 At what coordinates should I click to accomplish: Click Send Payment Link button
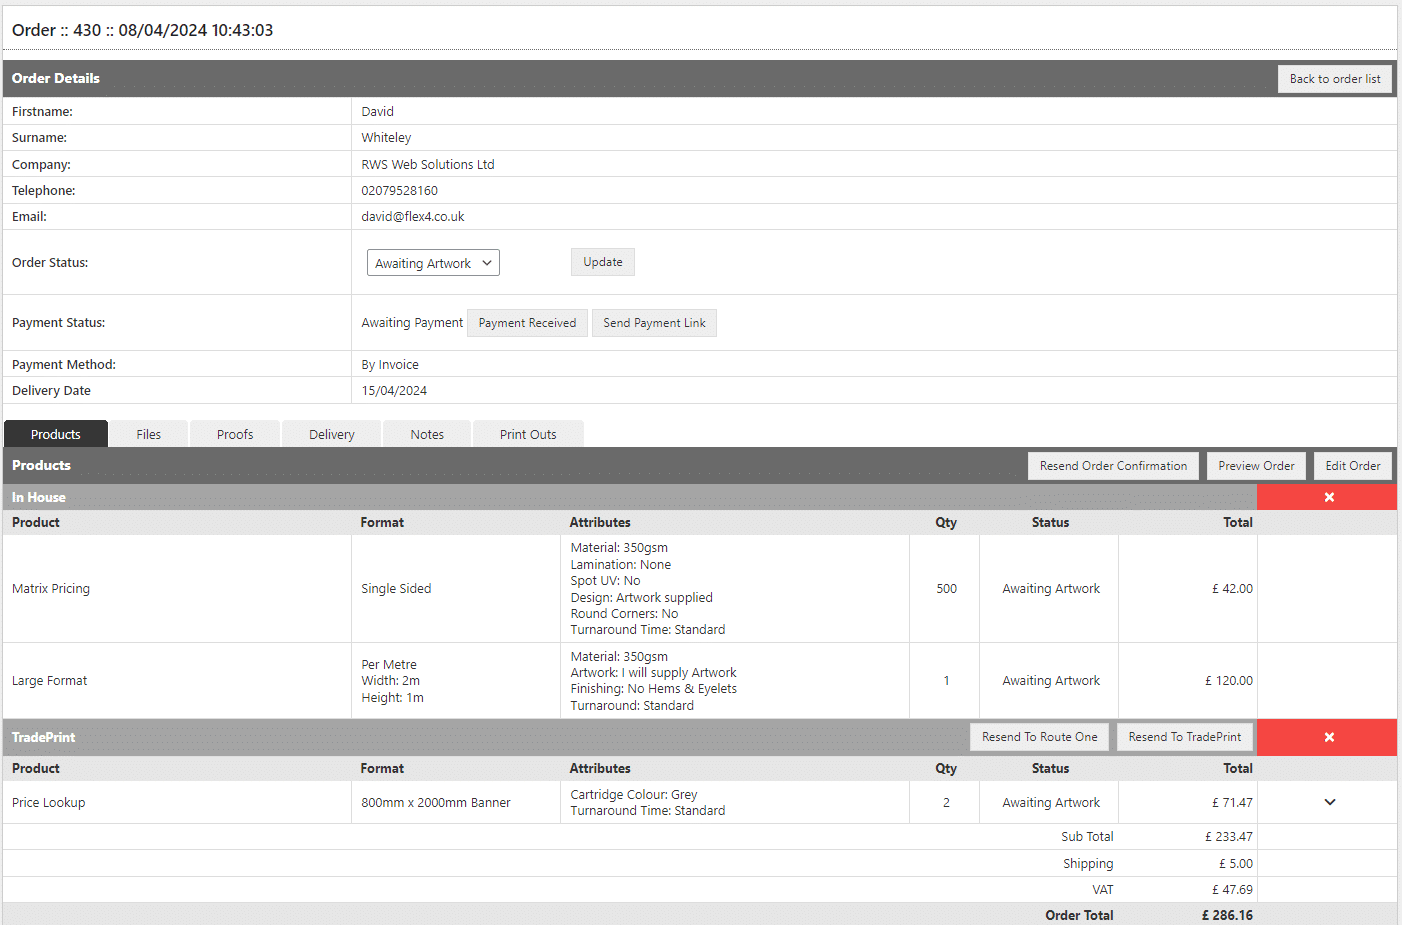[654, 323]
